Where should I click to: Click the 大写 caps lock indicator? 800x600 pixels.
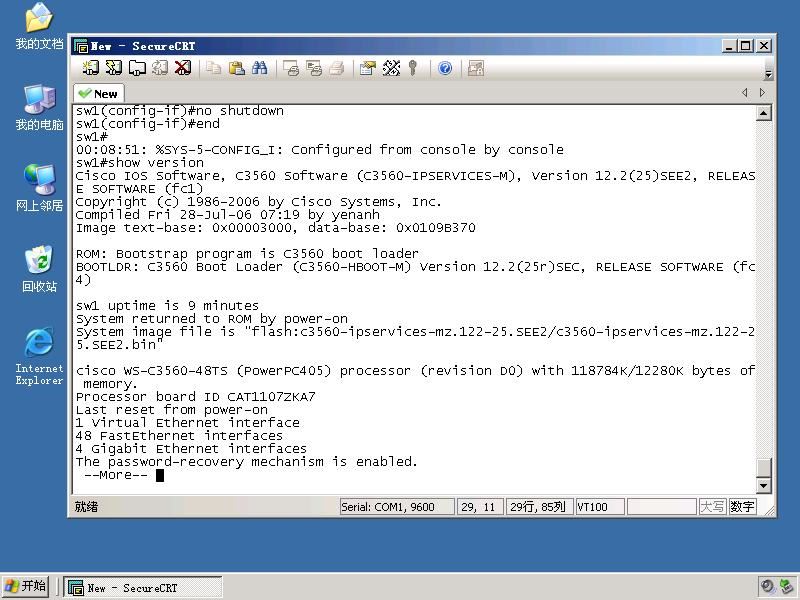coord(712,507)
